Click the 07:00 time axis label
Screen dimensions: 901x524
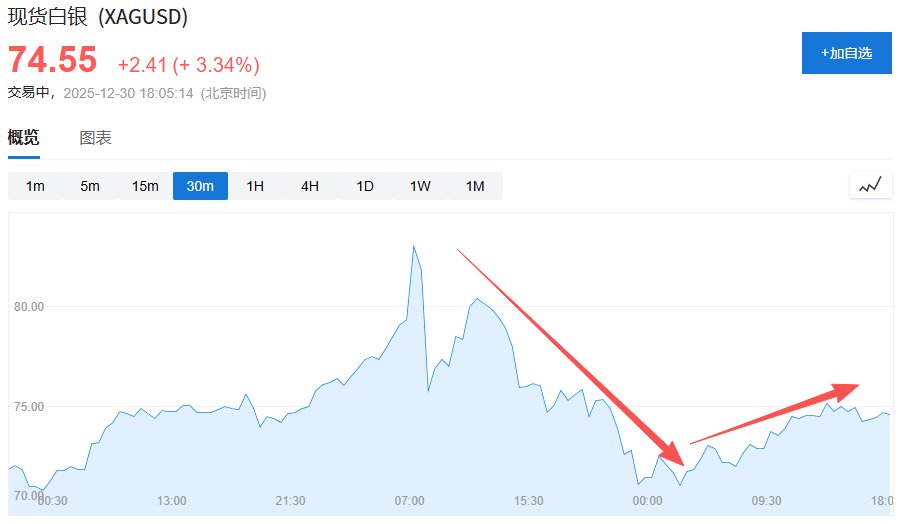(x=410, y=500)
